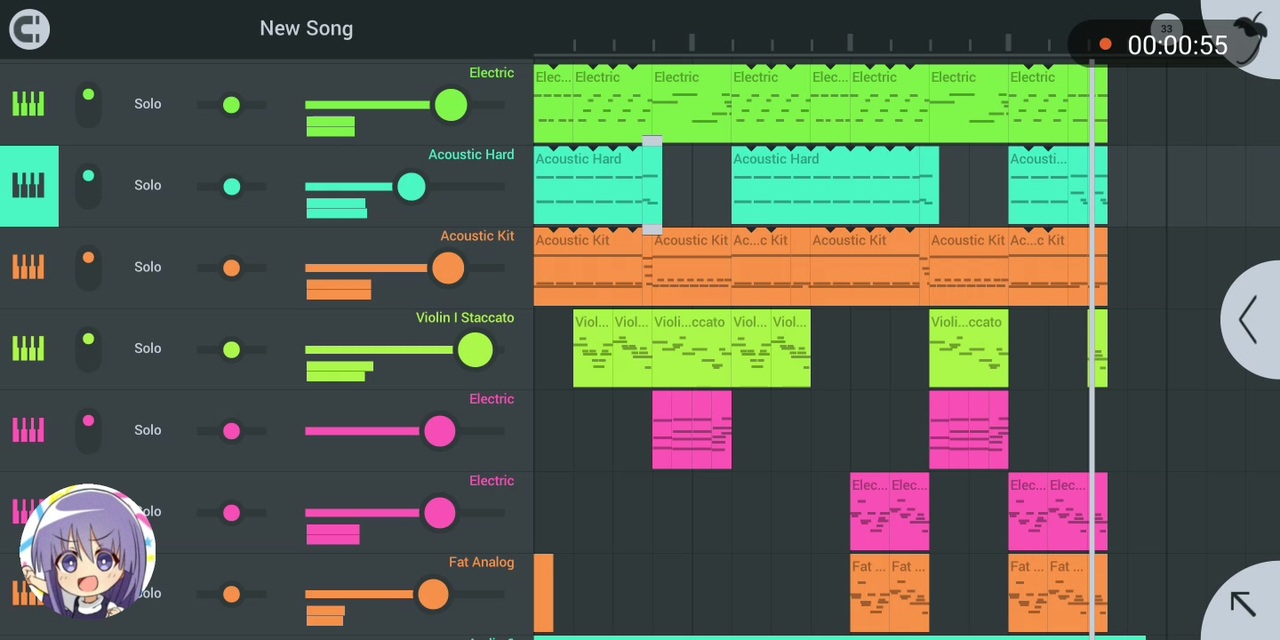This screenshot has height=640, width=1280.
Task: Mute the green Electric track
Action: click(88, 104)
